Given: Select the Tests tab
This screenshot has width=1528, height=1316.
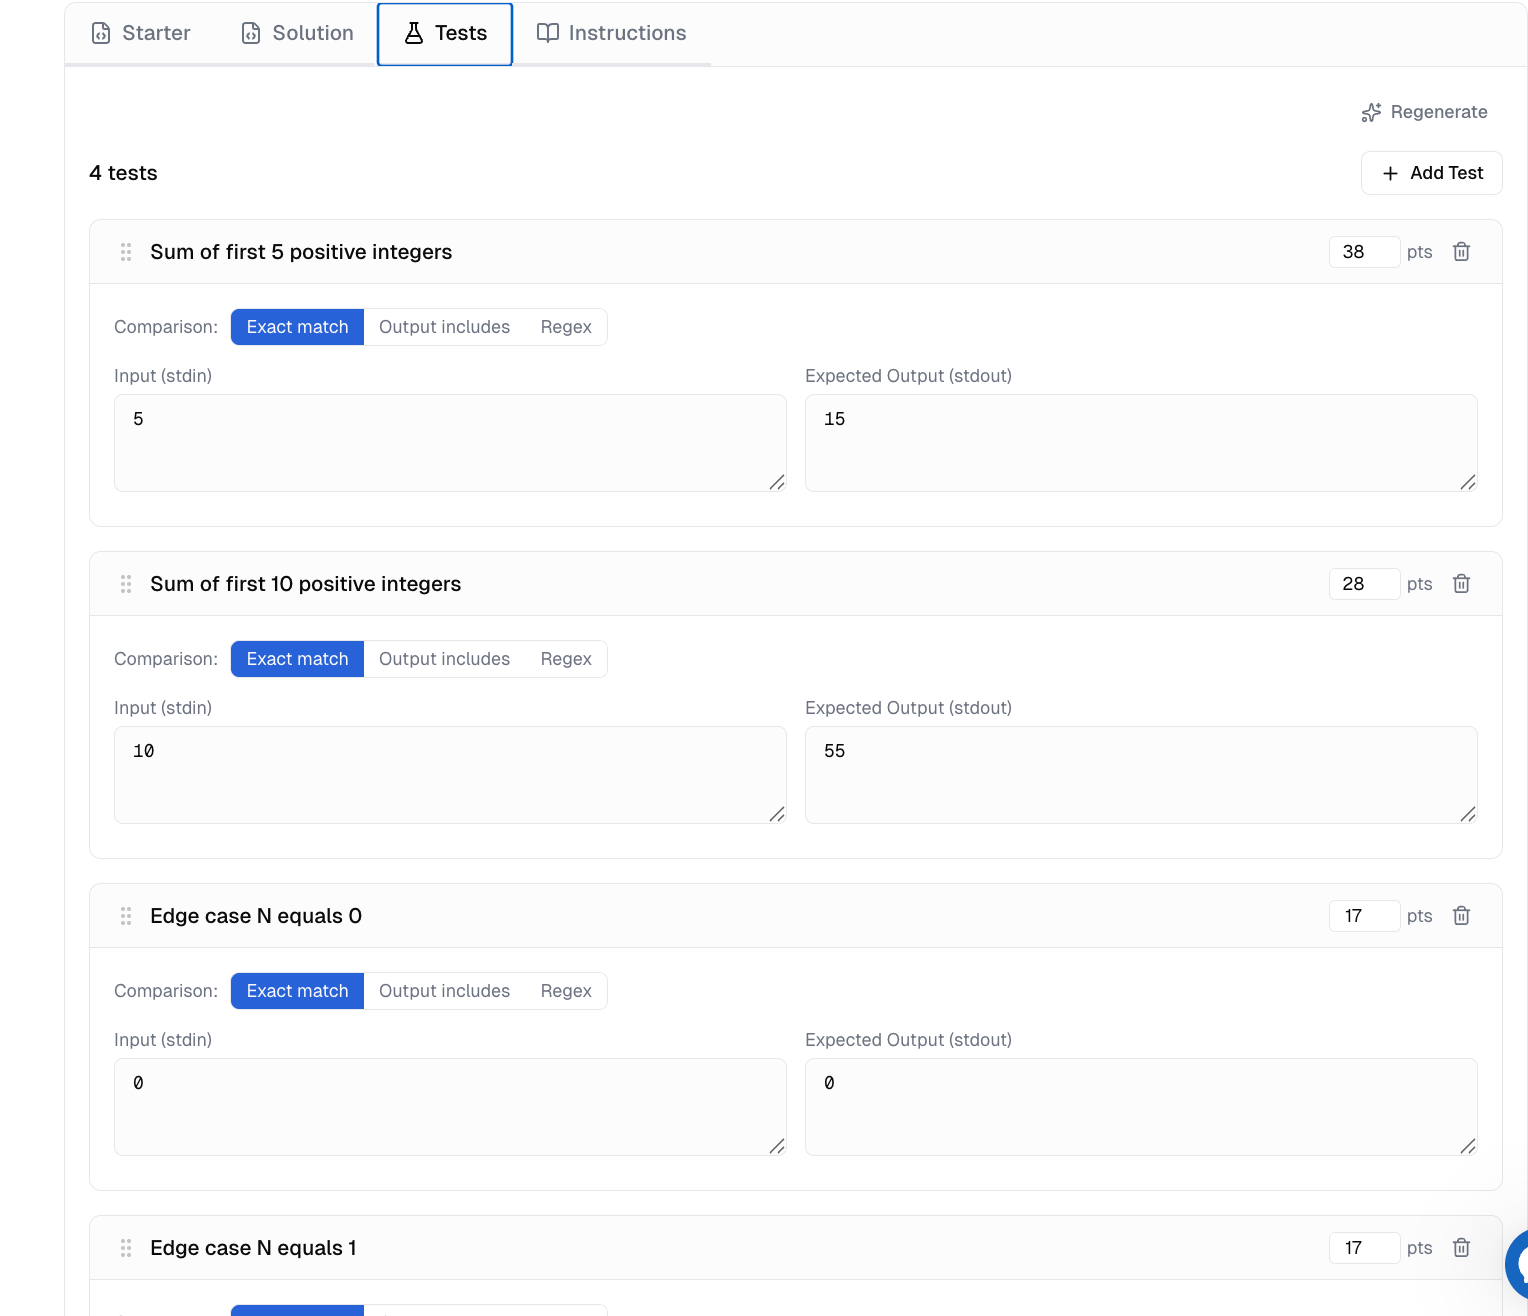Looking at the screenshot, I should tap(445, 33).
